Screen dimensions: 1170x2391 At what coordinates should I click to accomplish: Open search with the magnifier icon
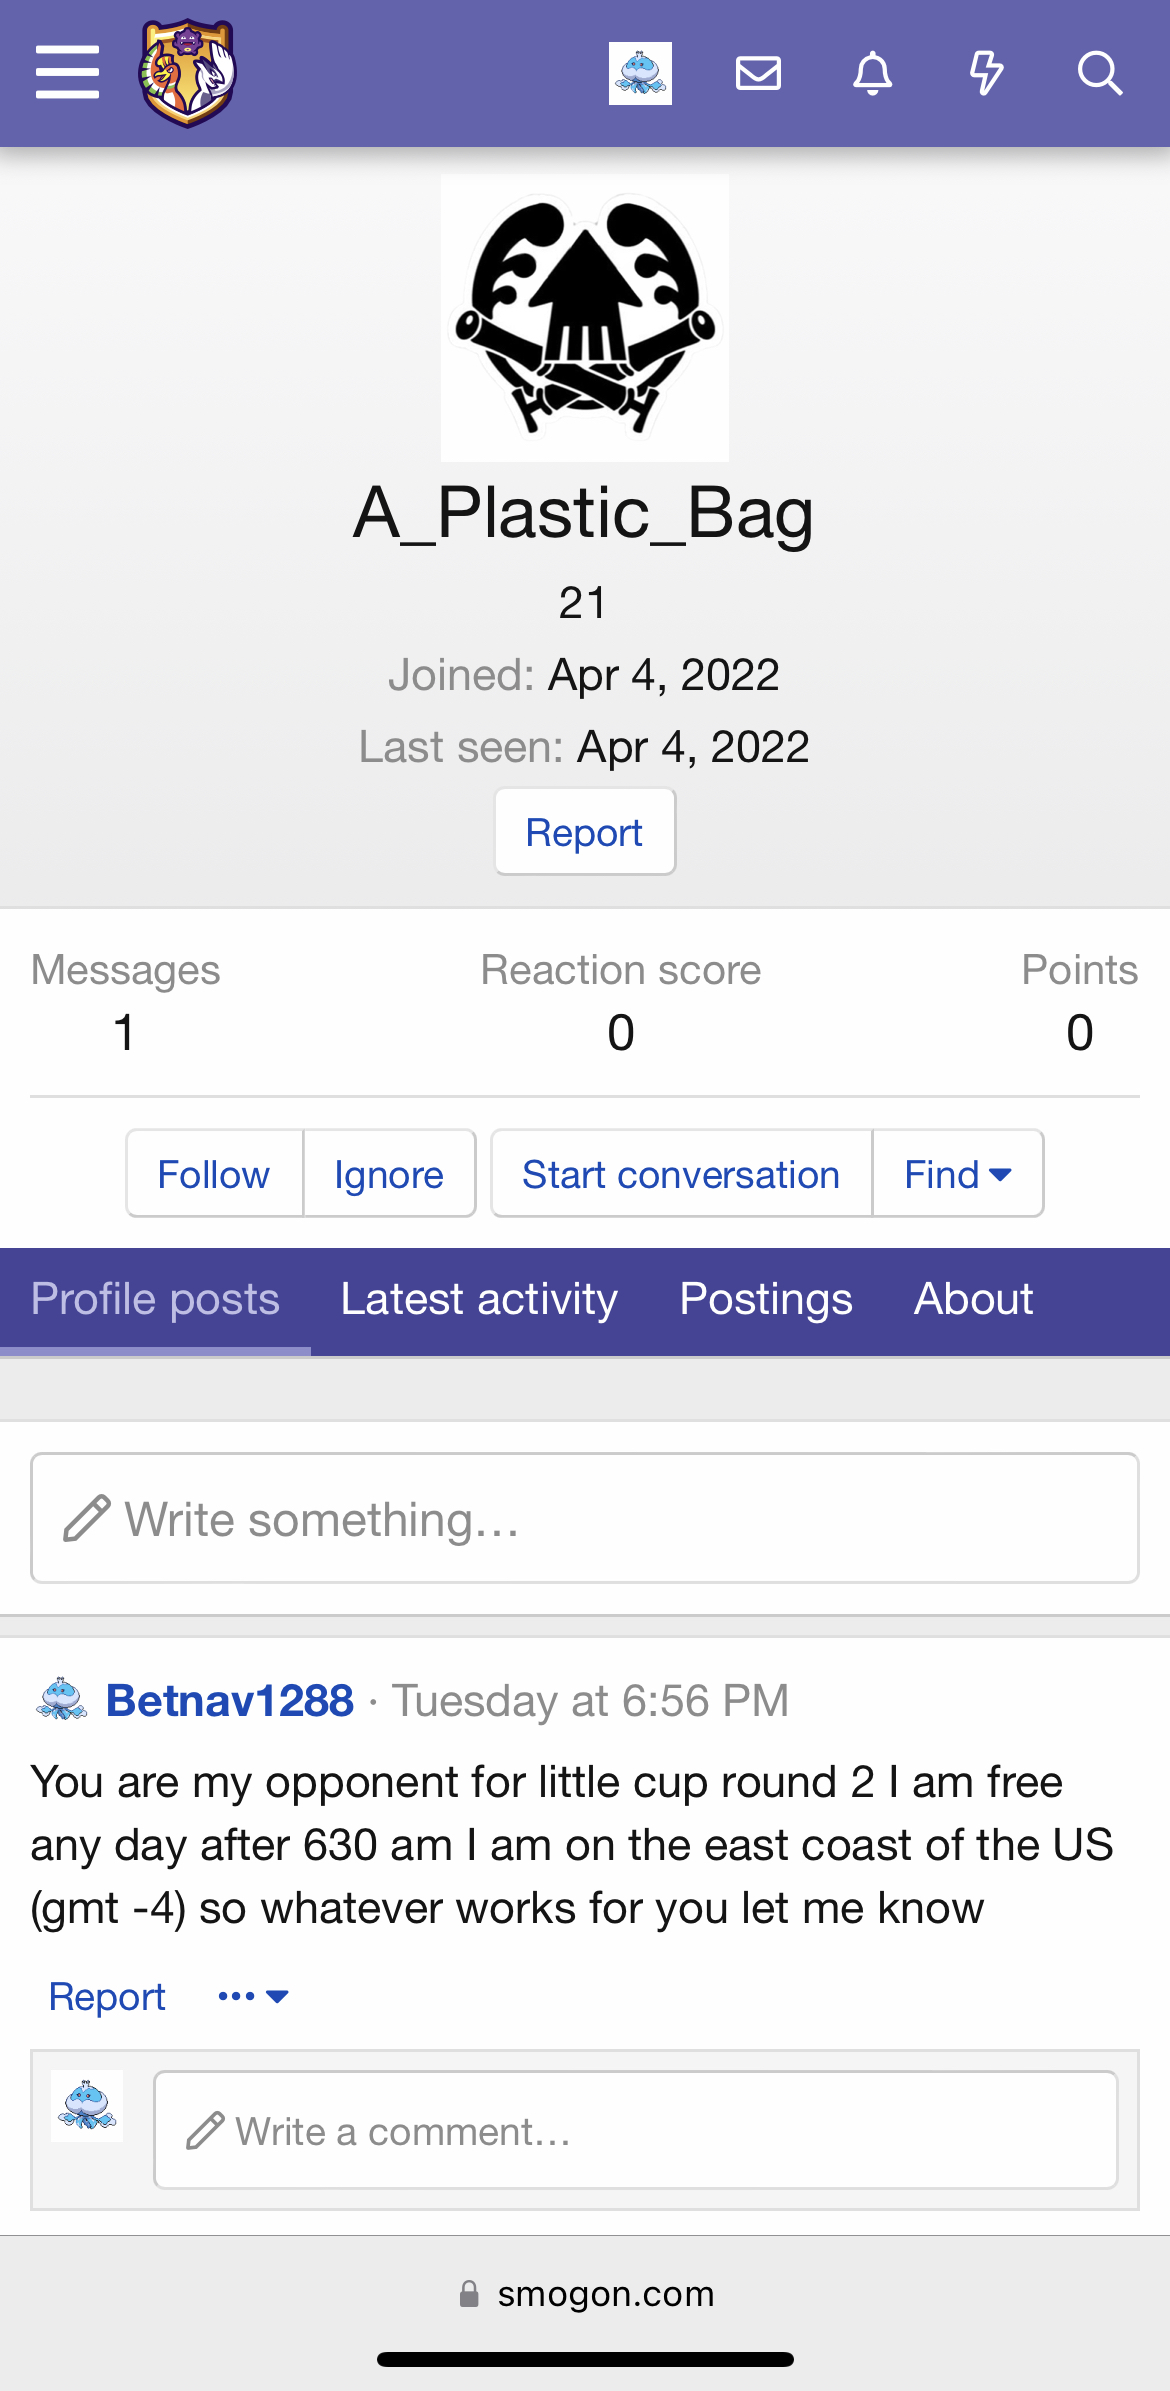[1099, 73]
